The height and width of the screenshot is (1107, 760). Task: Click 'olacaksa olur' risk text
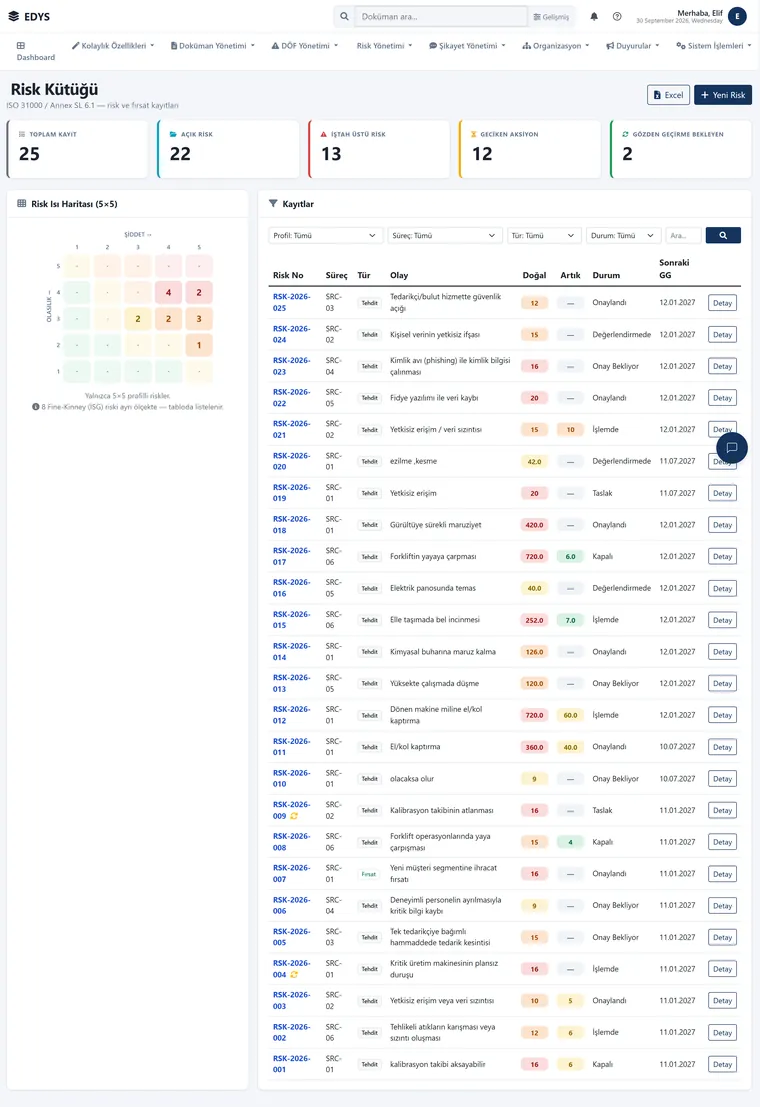pos(412,779)
